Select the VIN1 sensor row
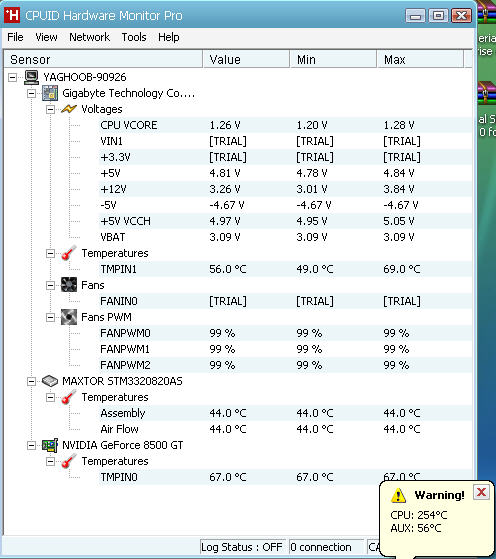The height and width of the screenshot is (559, 496). tap(285, 141)
